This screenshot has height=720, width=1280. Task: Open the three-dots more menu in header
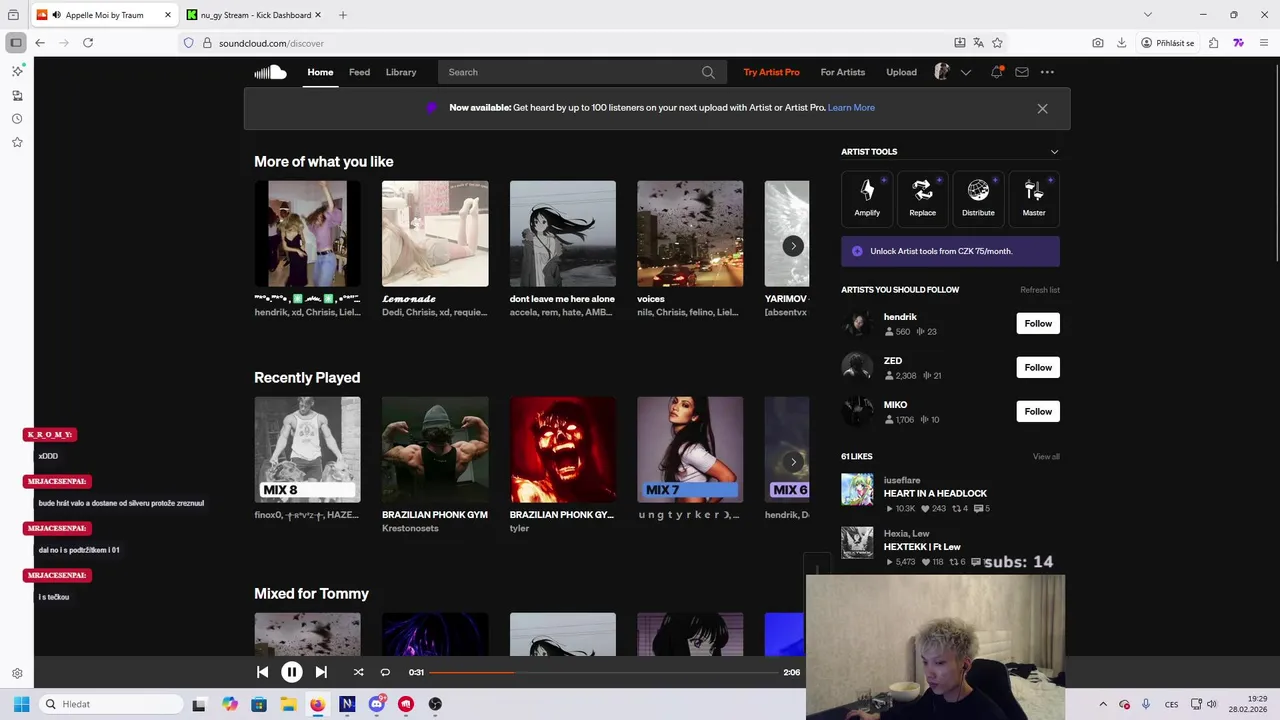click(1047, 72)
